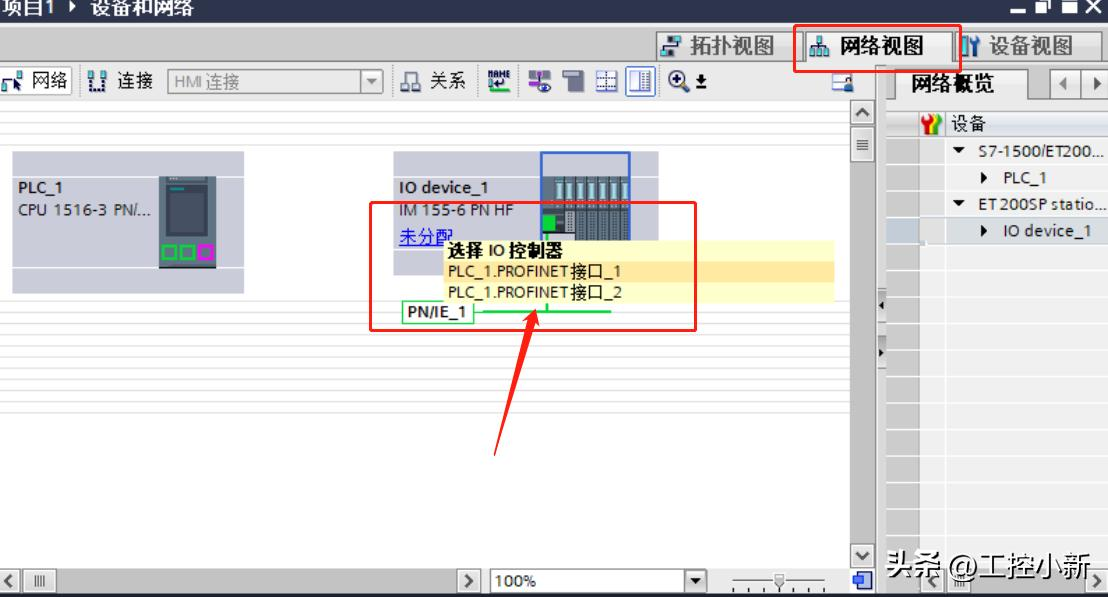Screen dimensions: 1108x597
Task: Click the 关系 relations button
Action: (x=434, y=81)
